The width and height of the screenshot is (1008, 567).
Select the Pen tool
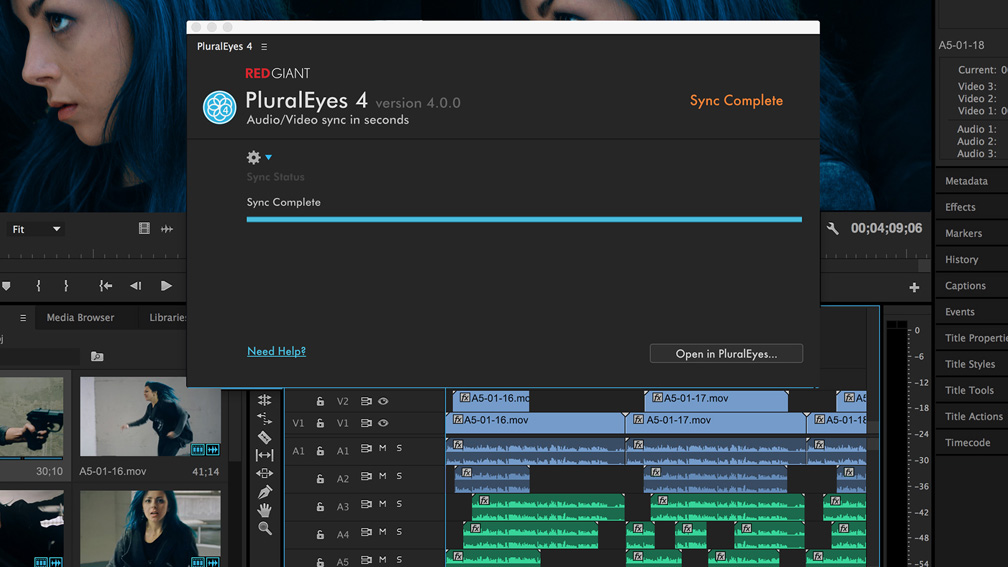tap(264, 492)
